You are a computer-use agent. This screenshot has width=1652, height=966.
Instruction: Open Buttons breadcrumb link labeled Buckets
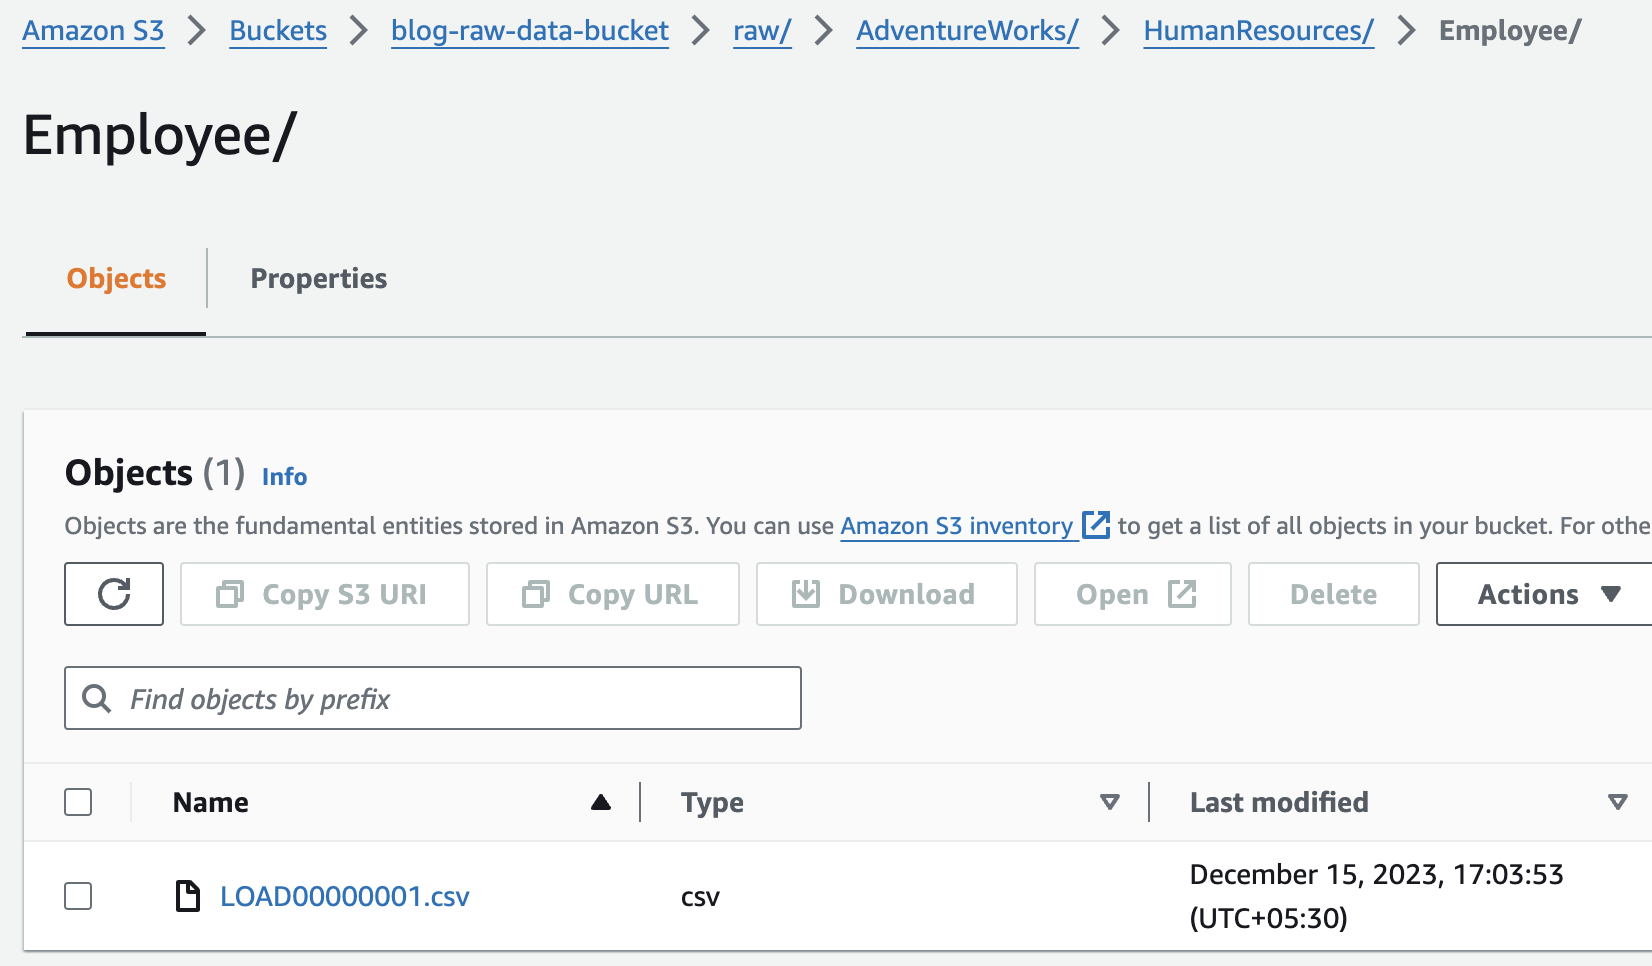278,31
